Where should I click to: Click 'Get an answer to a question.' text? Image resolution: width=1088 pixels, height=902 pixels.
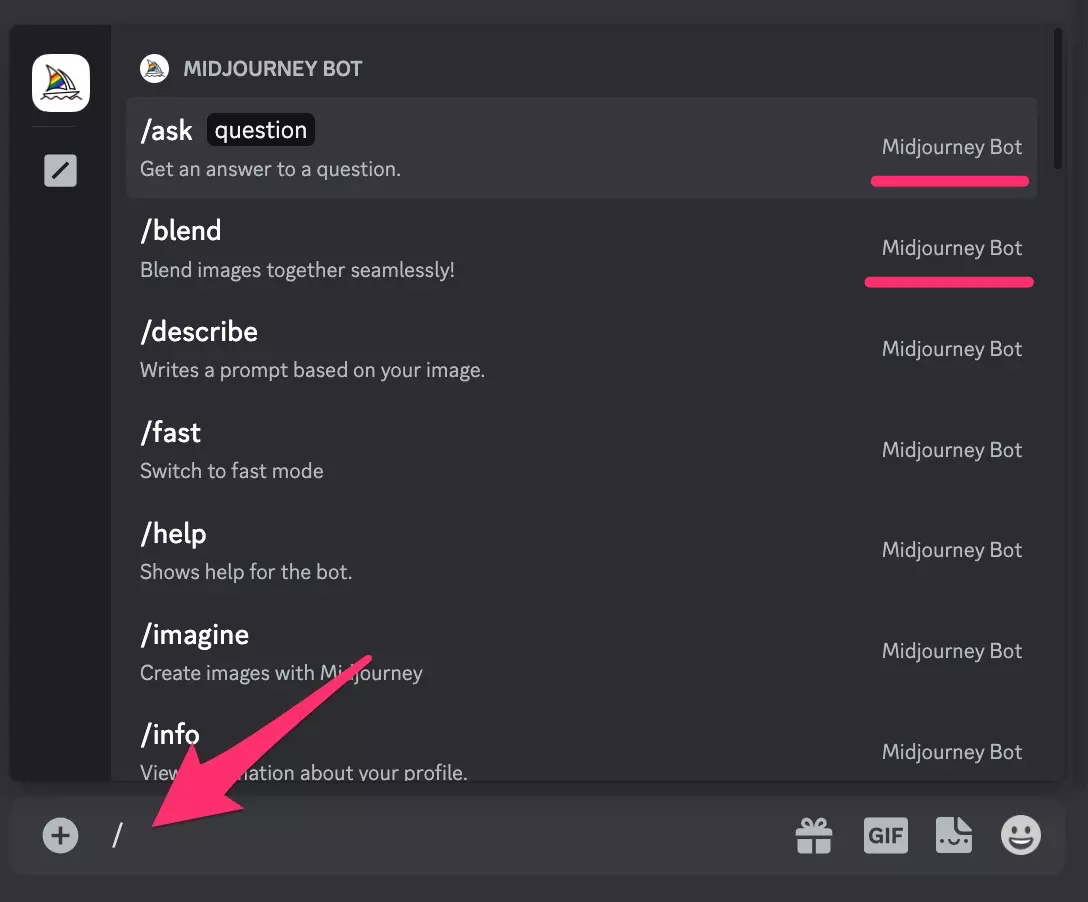click(271, 169)
